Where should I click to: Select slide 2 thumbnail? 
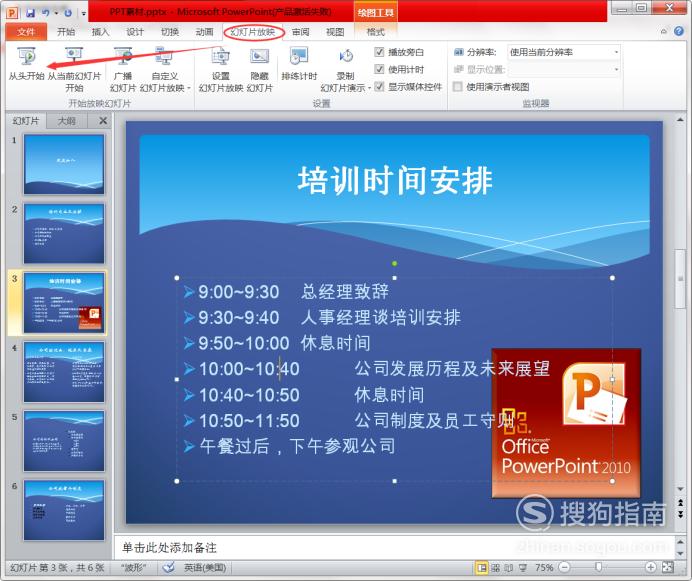click(64, 234)
